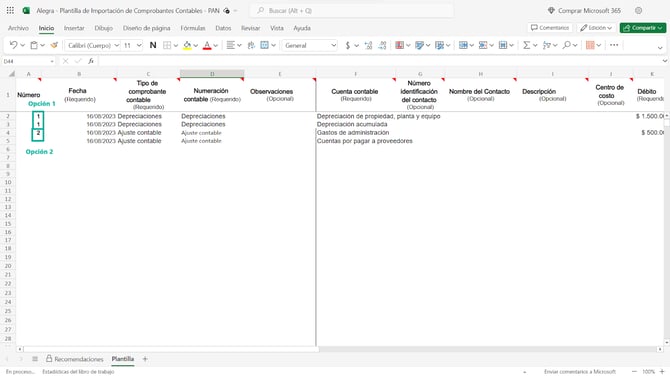Click the Buscar search field
Image resolution: width=670 pixels, height=376 pixels.
(352, 10)
